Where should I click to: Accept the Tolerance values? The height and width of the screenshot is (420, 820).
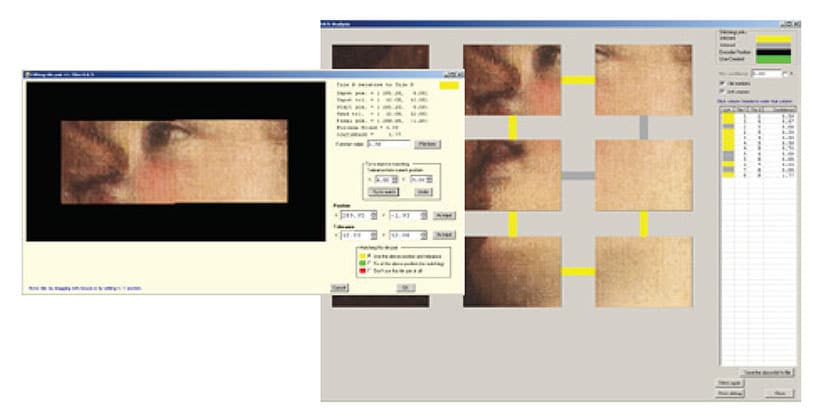444,235
